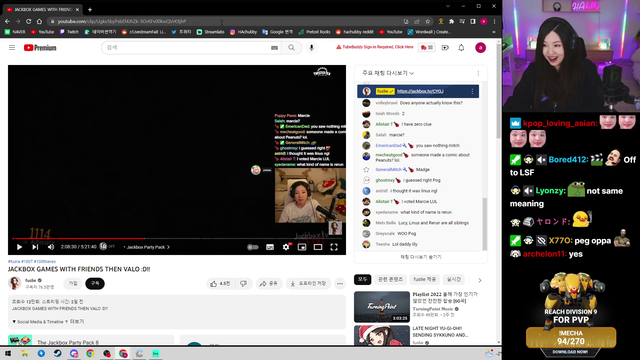Click the join membership button
This screenshot has height=360, width=640.
(x=73, y=283)
